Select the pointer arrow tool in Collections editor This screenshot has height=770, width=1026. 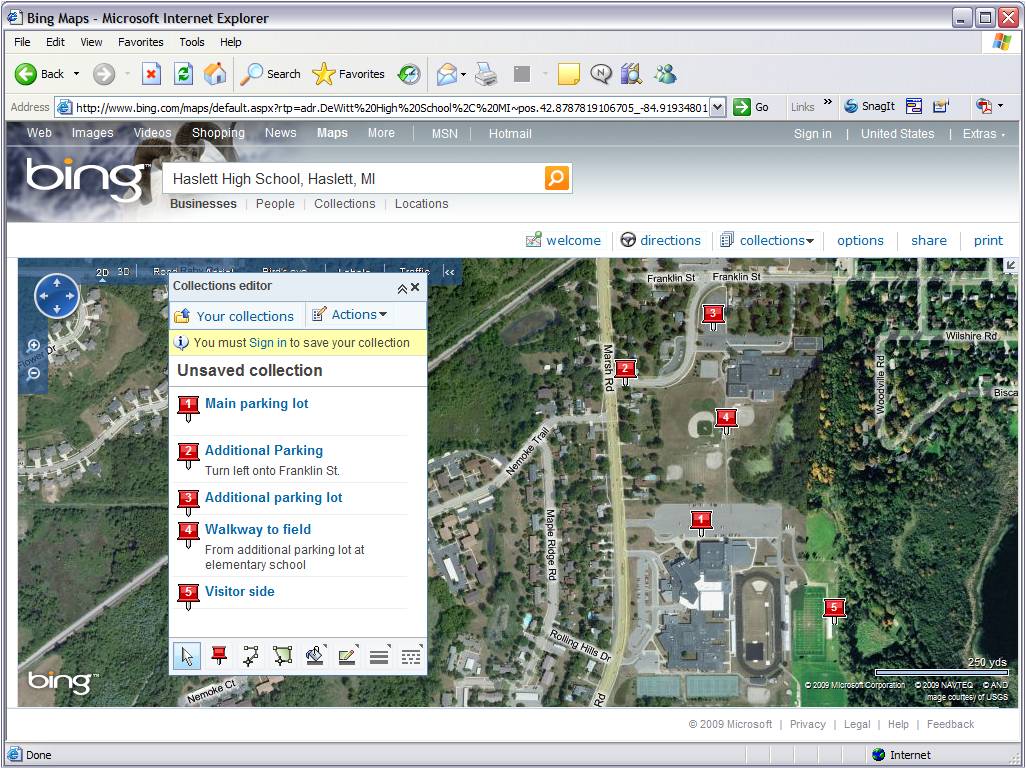187,656
